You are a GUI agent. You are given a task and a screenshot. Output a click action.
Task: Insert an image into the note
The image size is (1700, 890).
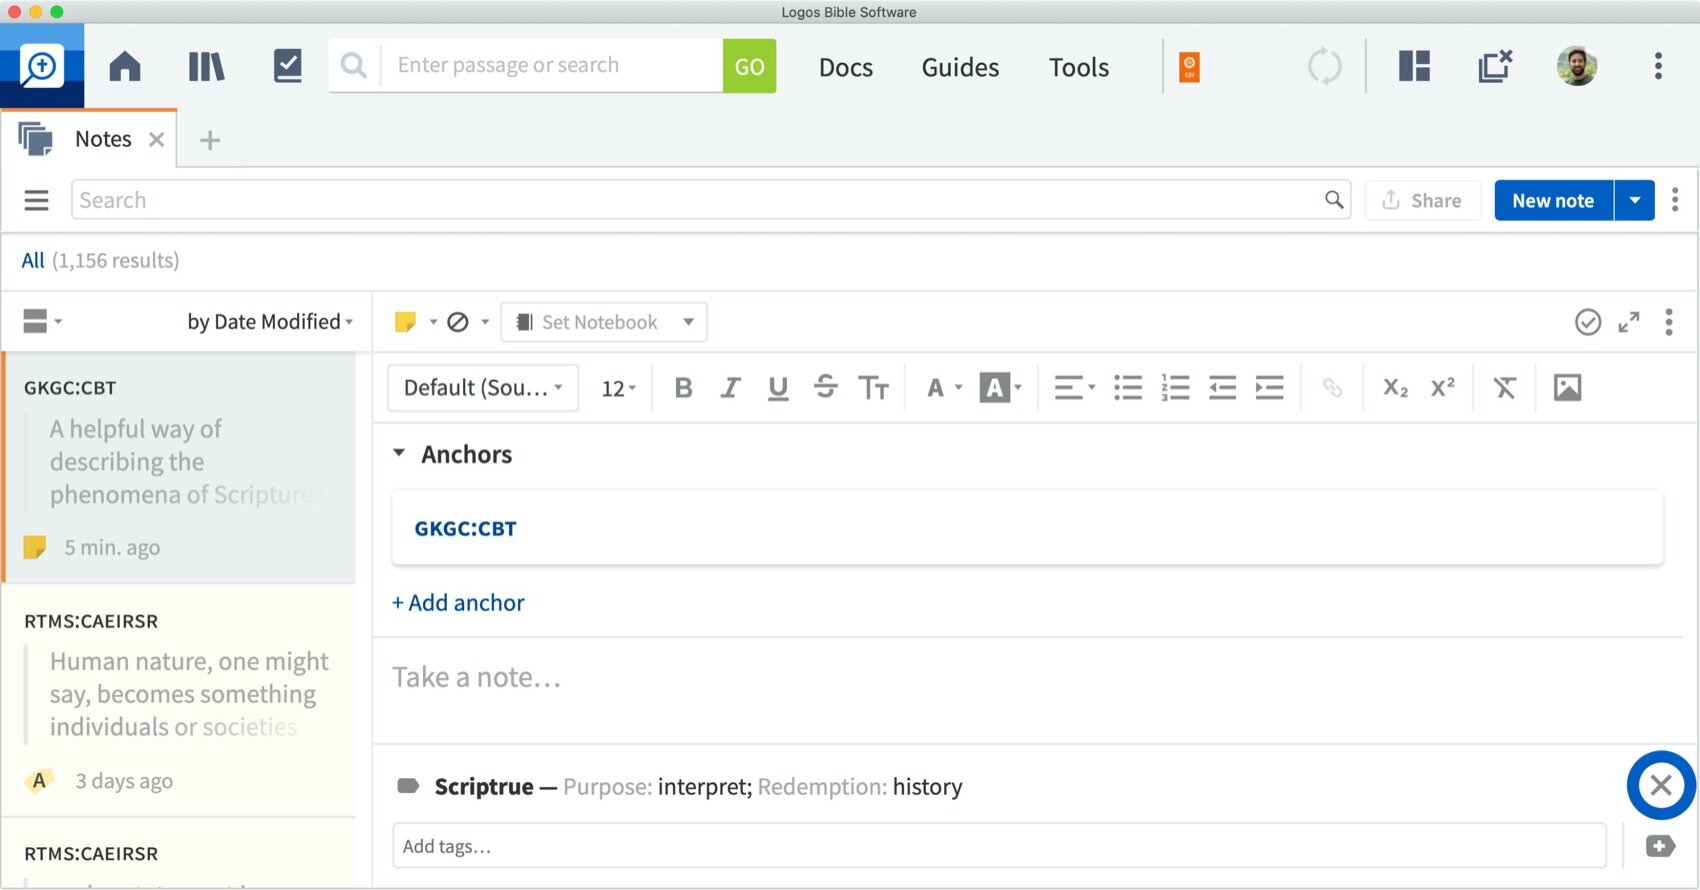(x=1567, y=388)
